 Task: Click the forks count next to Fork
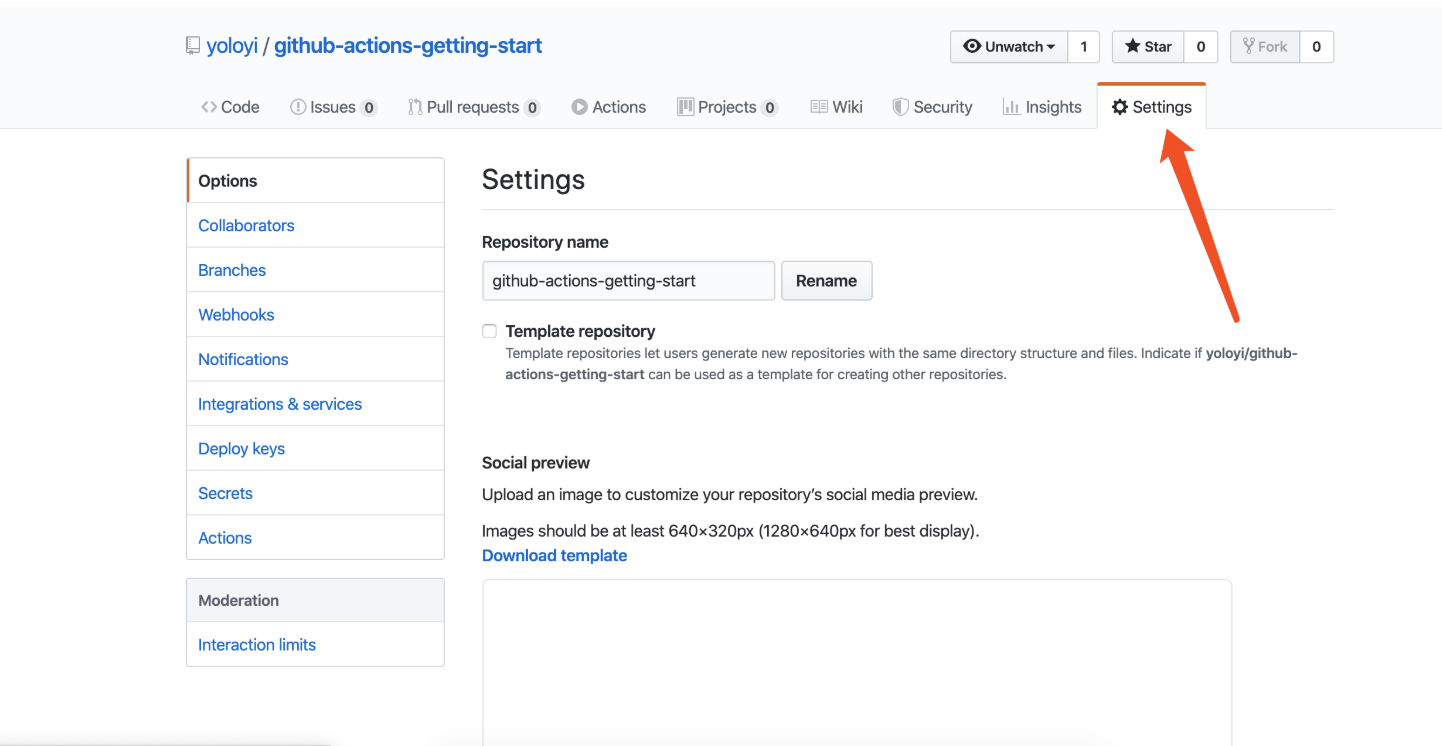click(x=1317, y=47)
